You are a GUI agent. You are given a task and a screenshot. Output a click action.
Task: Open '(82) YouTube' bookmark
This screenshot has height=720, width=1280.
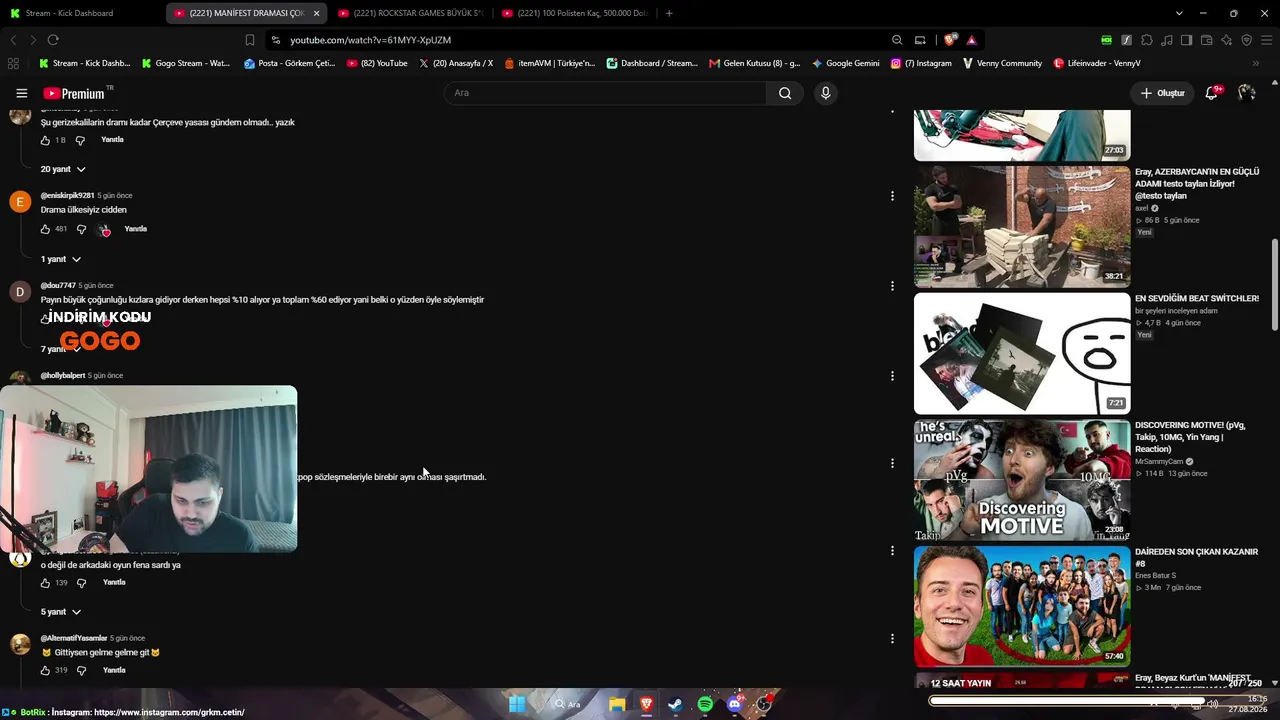(377, 63)
